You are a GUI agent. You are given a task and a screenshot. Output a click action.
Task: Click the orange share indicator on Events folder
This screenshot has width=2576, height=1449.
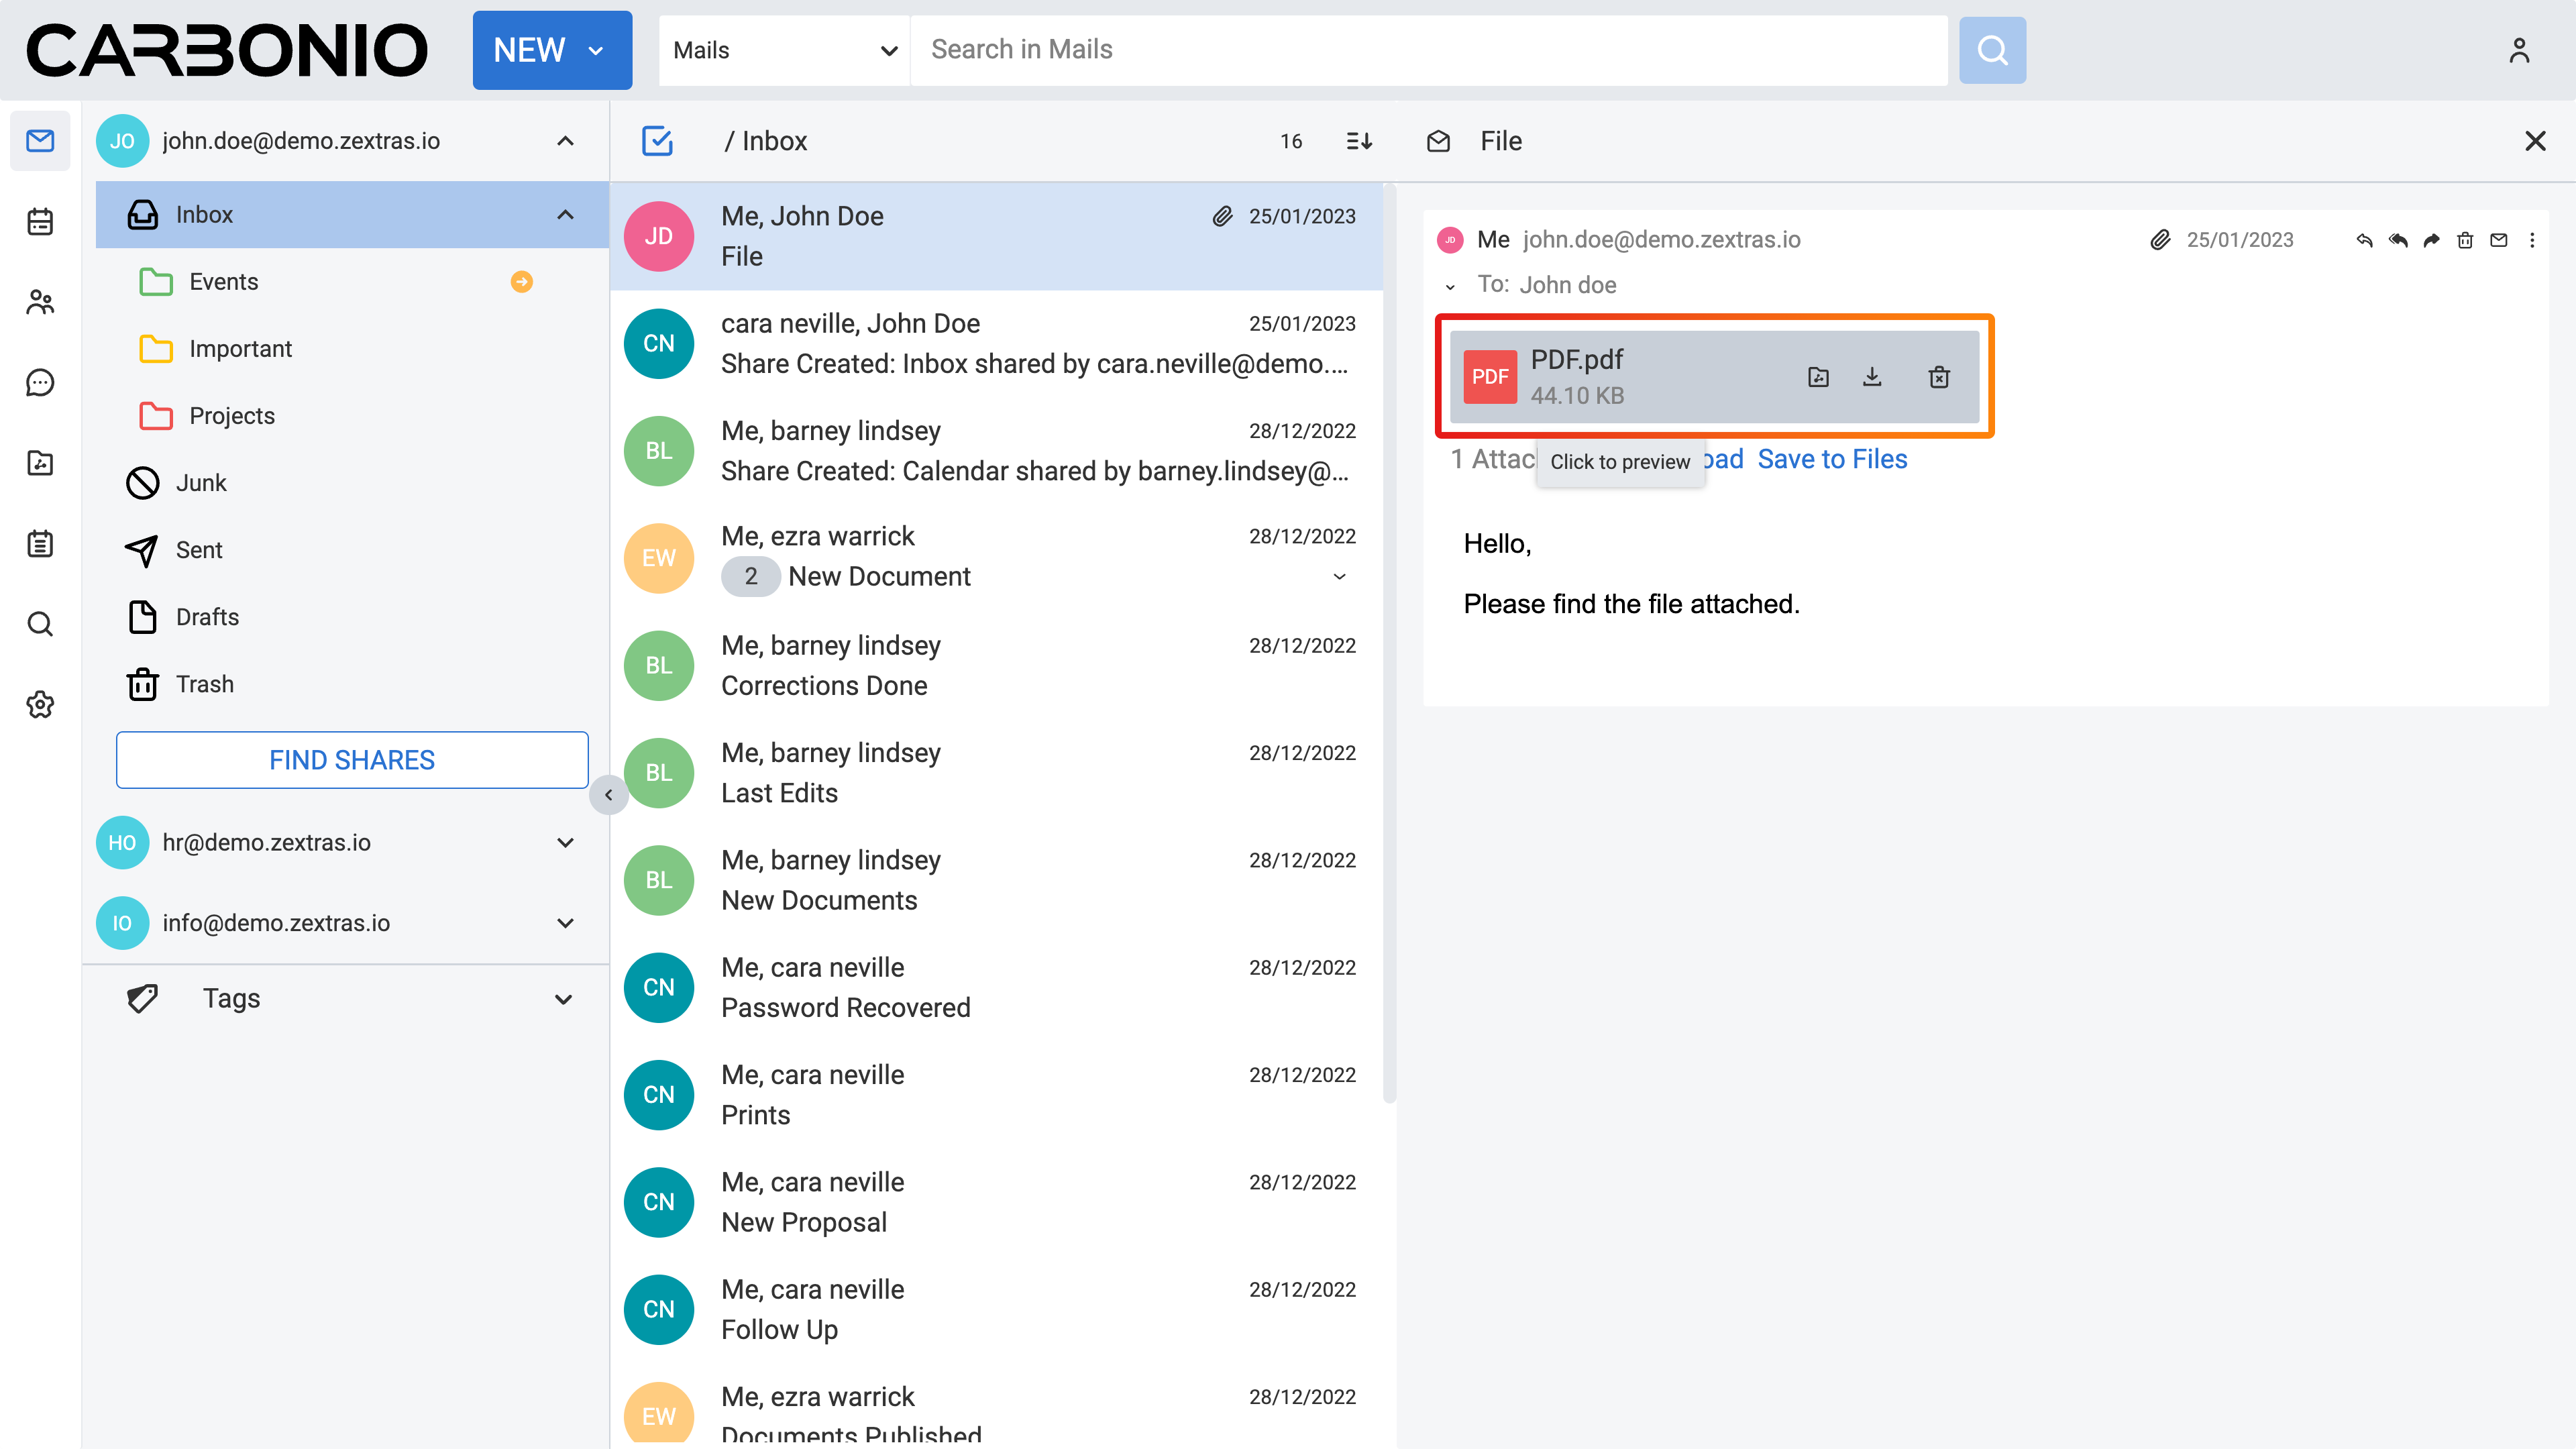coord(521,282)
